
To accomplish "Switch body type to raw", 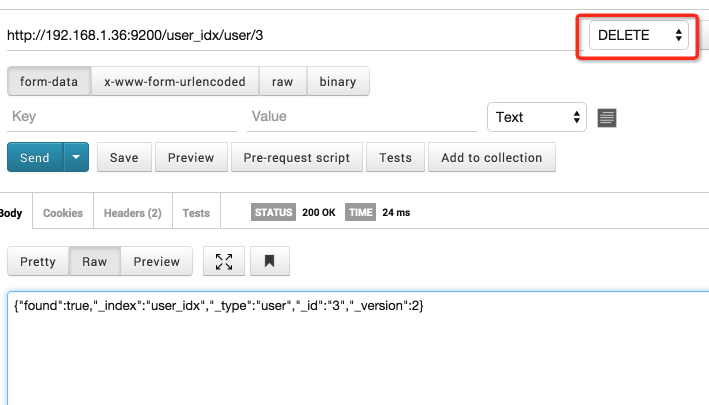I will click(283, 81).
